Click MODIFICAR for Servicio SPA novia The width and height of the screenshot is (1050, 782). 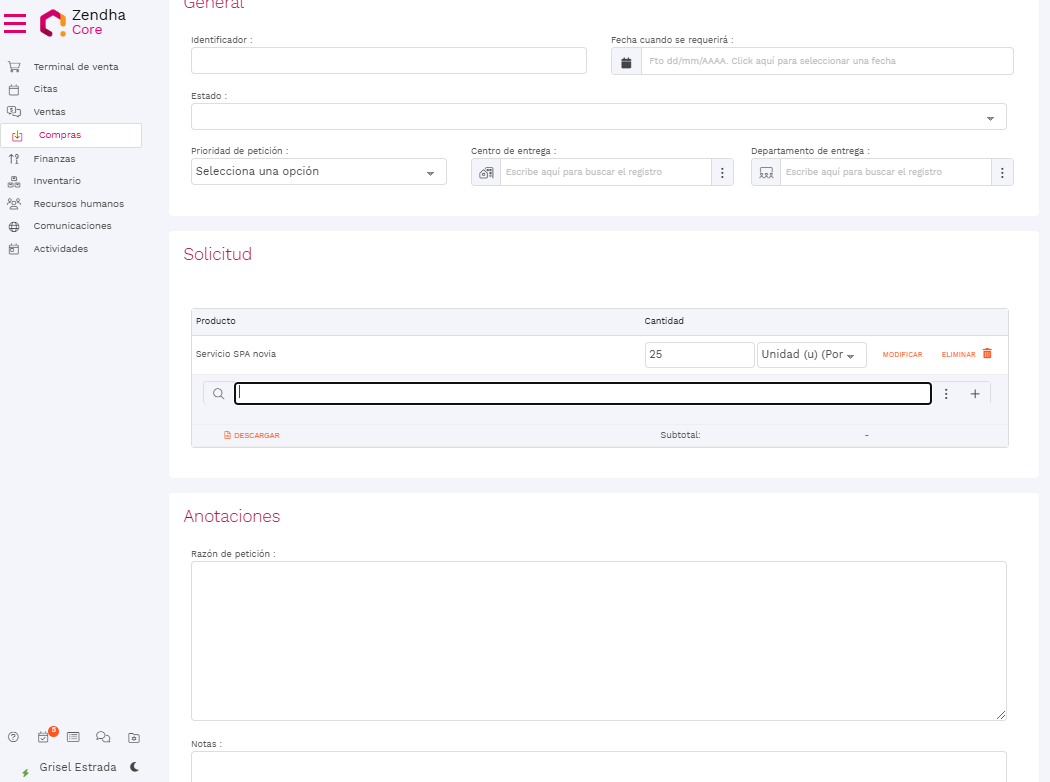(902, 355)
